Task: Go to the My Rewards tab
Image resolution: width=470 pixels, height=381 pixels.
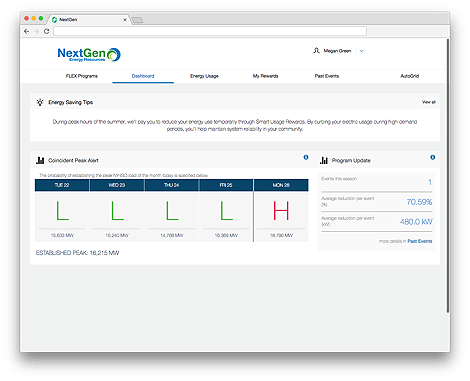Action: (265, 76)
